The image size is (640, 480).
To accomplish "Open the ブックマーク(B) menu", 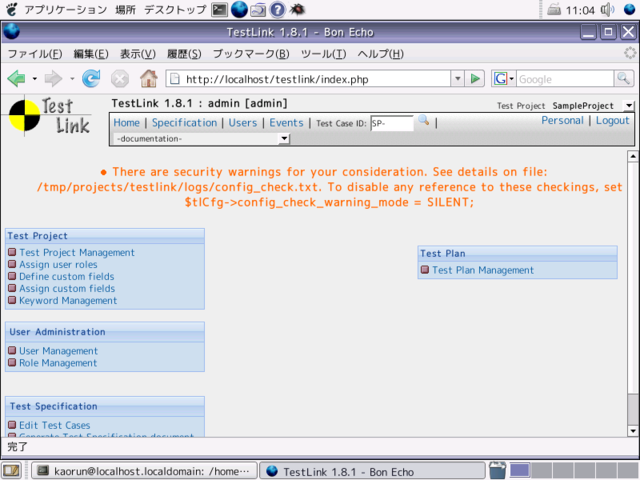I will click(251, 54).
